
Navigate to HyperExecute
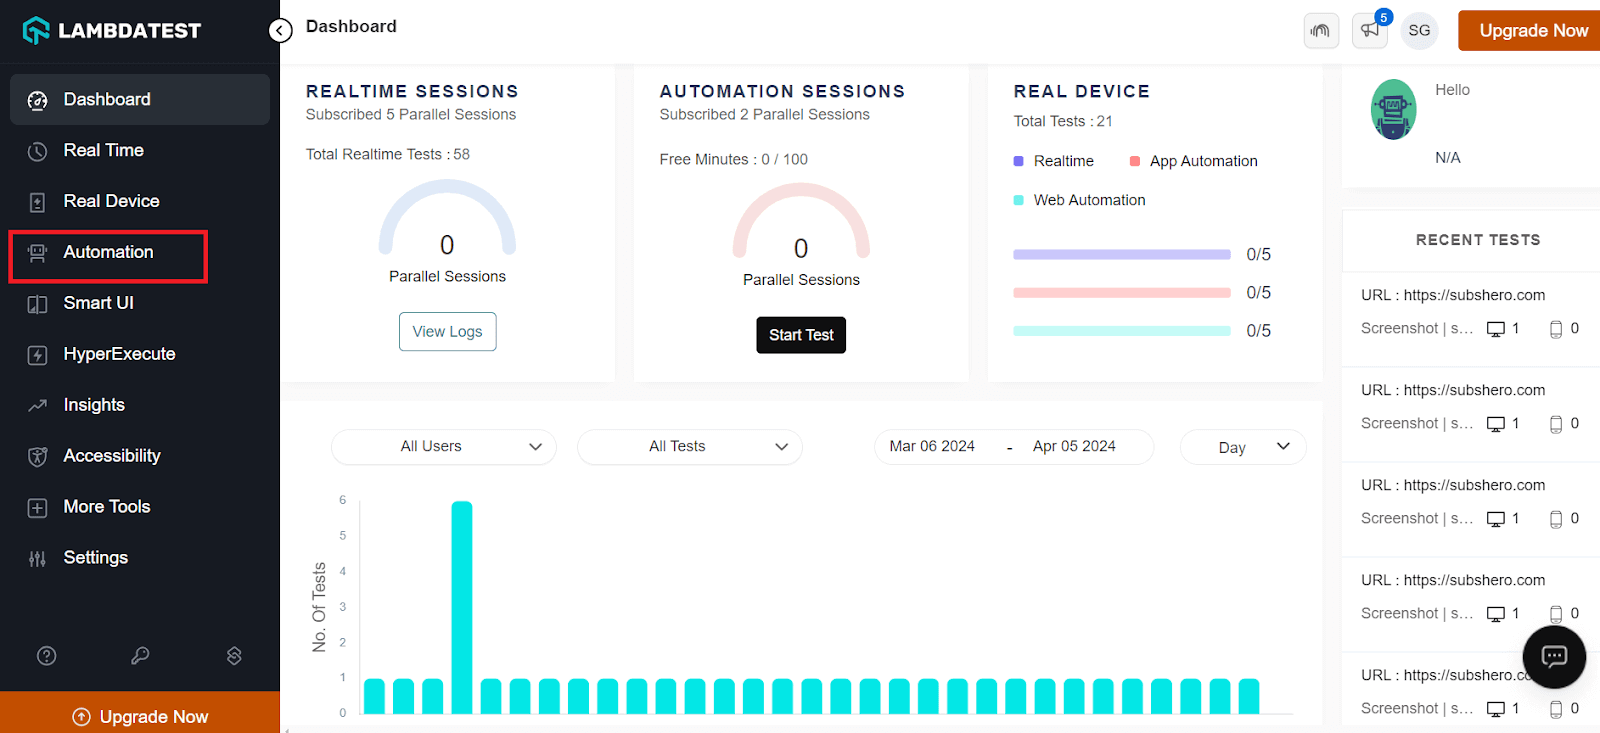(140, 354)
